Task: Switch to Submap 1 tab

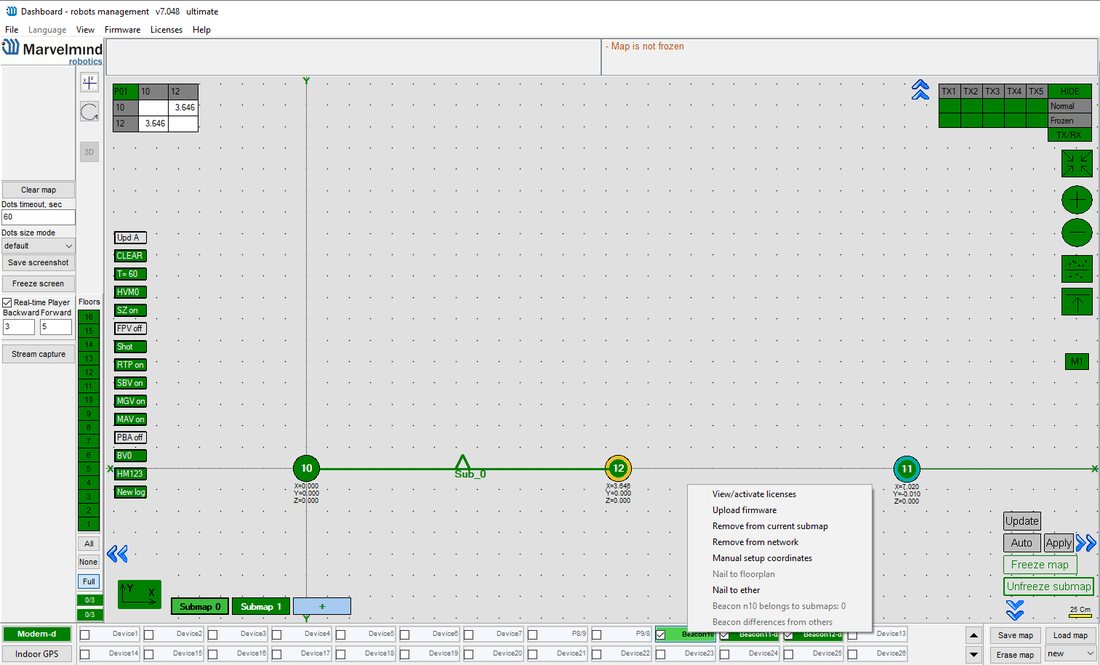Action: point(260,606)
